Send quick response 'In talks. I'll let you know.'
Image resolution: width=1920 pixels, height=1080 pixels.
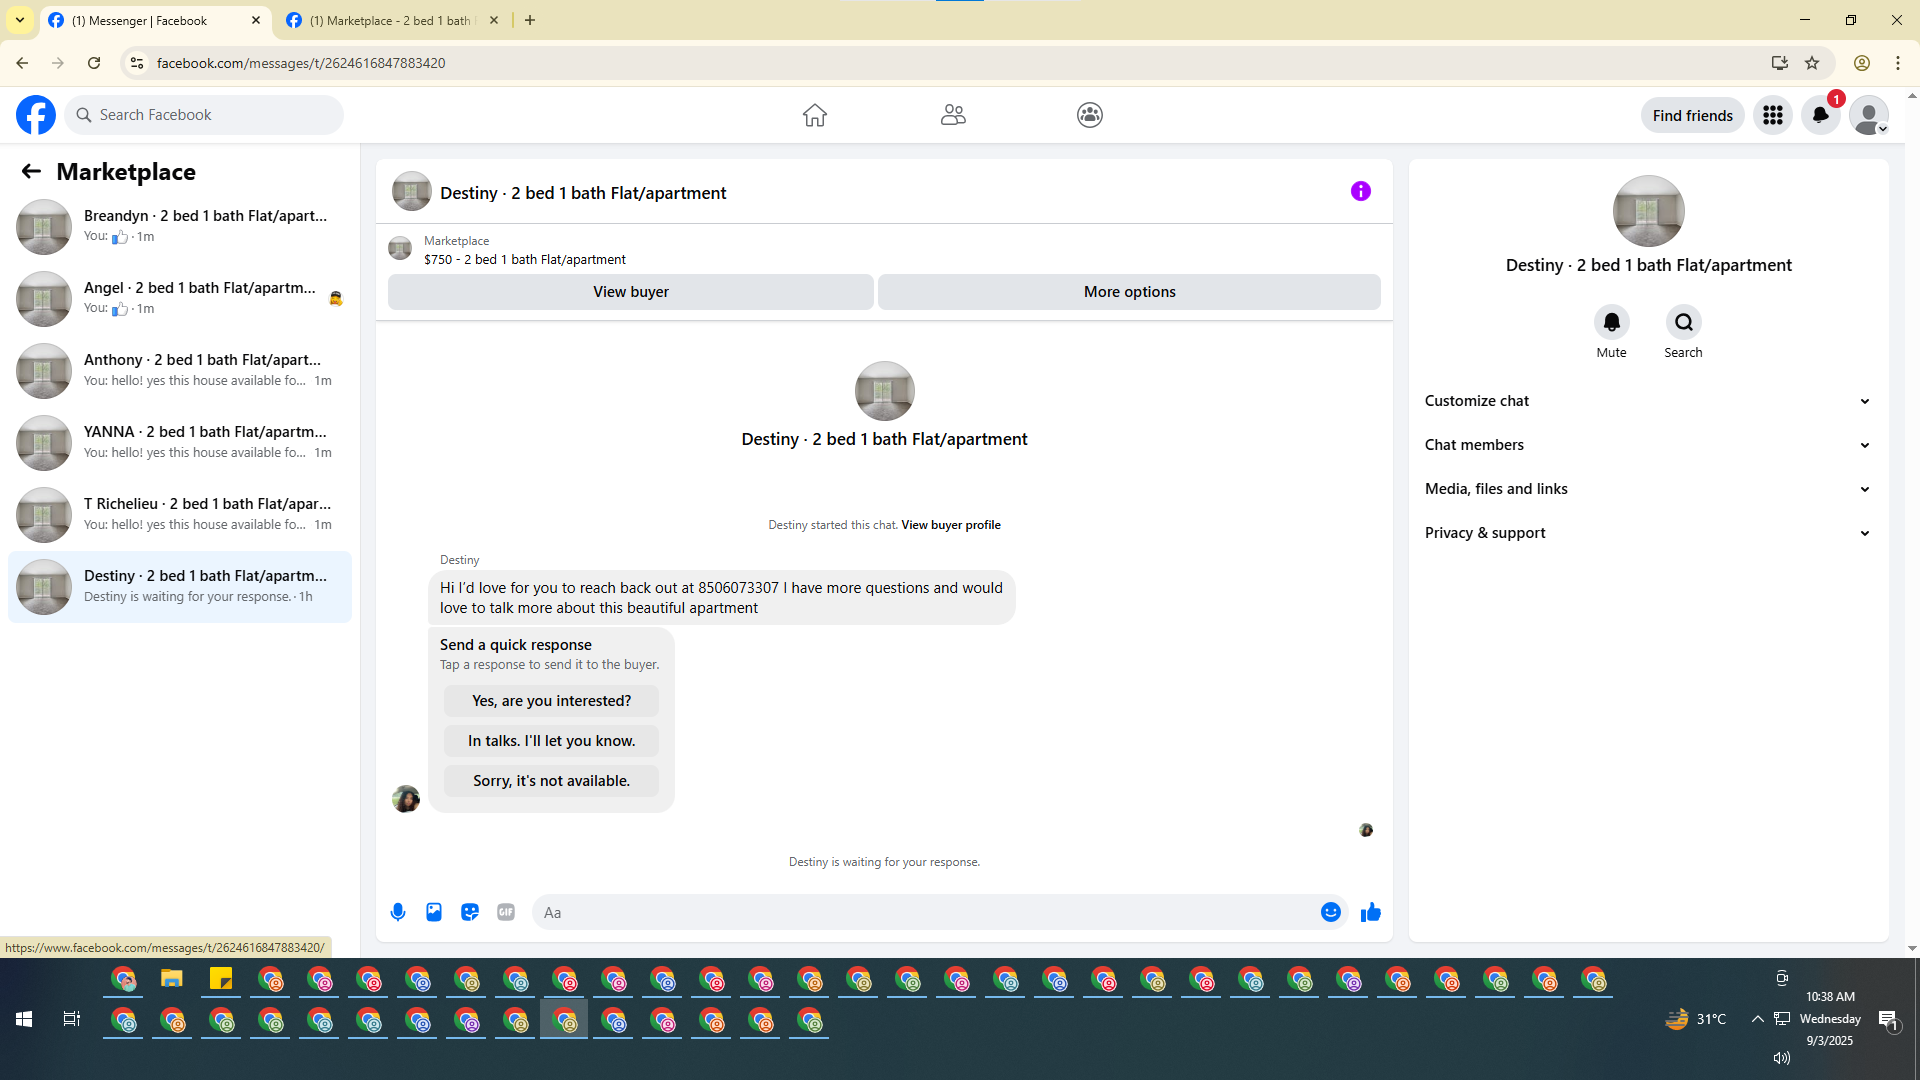[552, 741]
